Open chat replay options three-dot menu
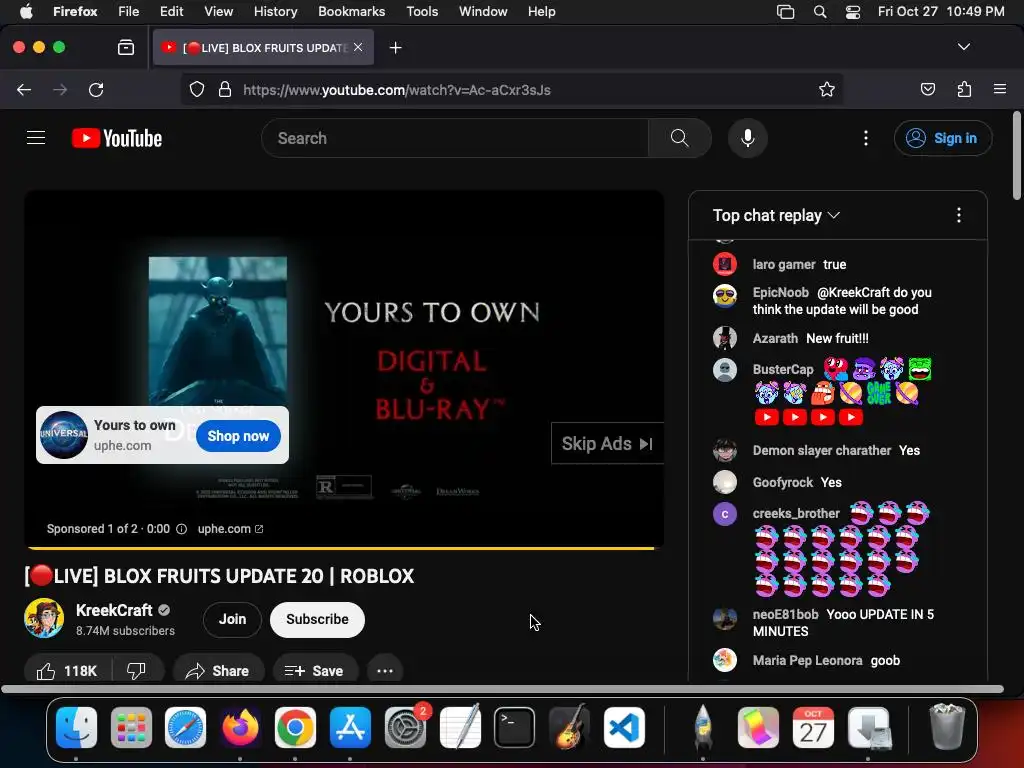Screen dimensions: 1024x768 [x=958, y=215]
